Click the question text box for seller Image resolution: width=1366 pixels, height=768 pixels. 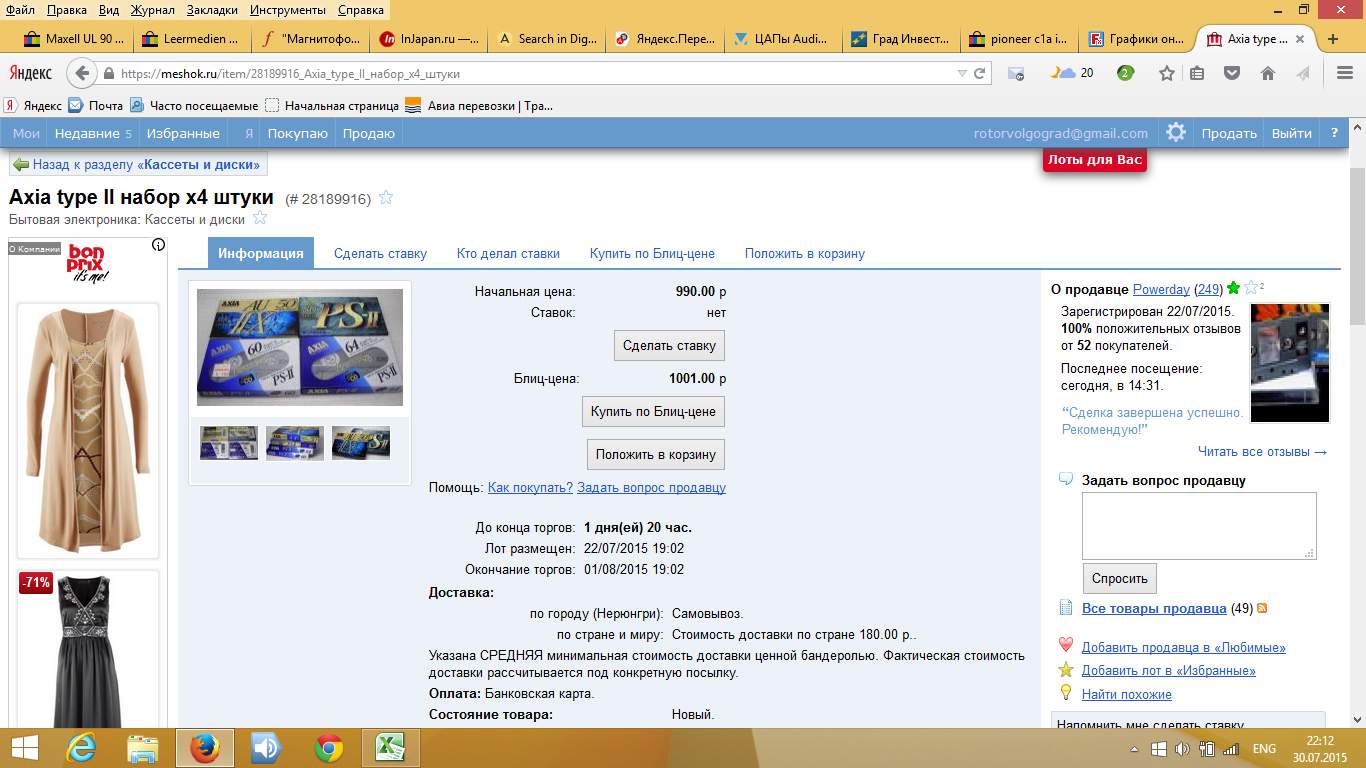click(1198, 525)
